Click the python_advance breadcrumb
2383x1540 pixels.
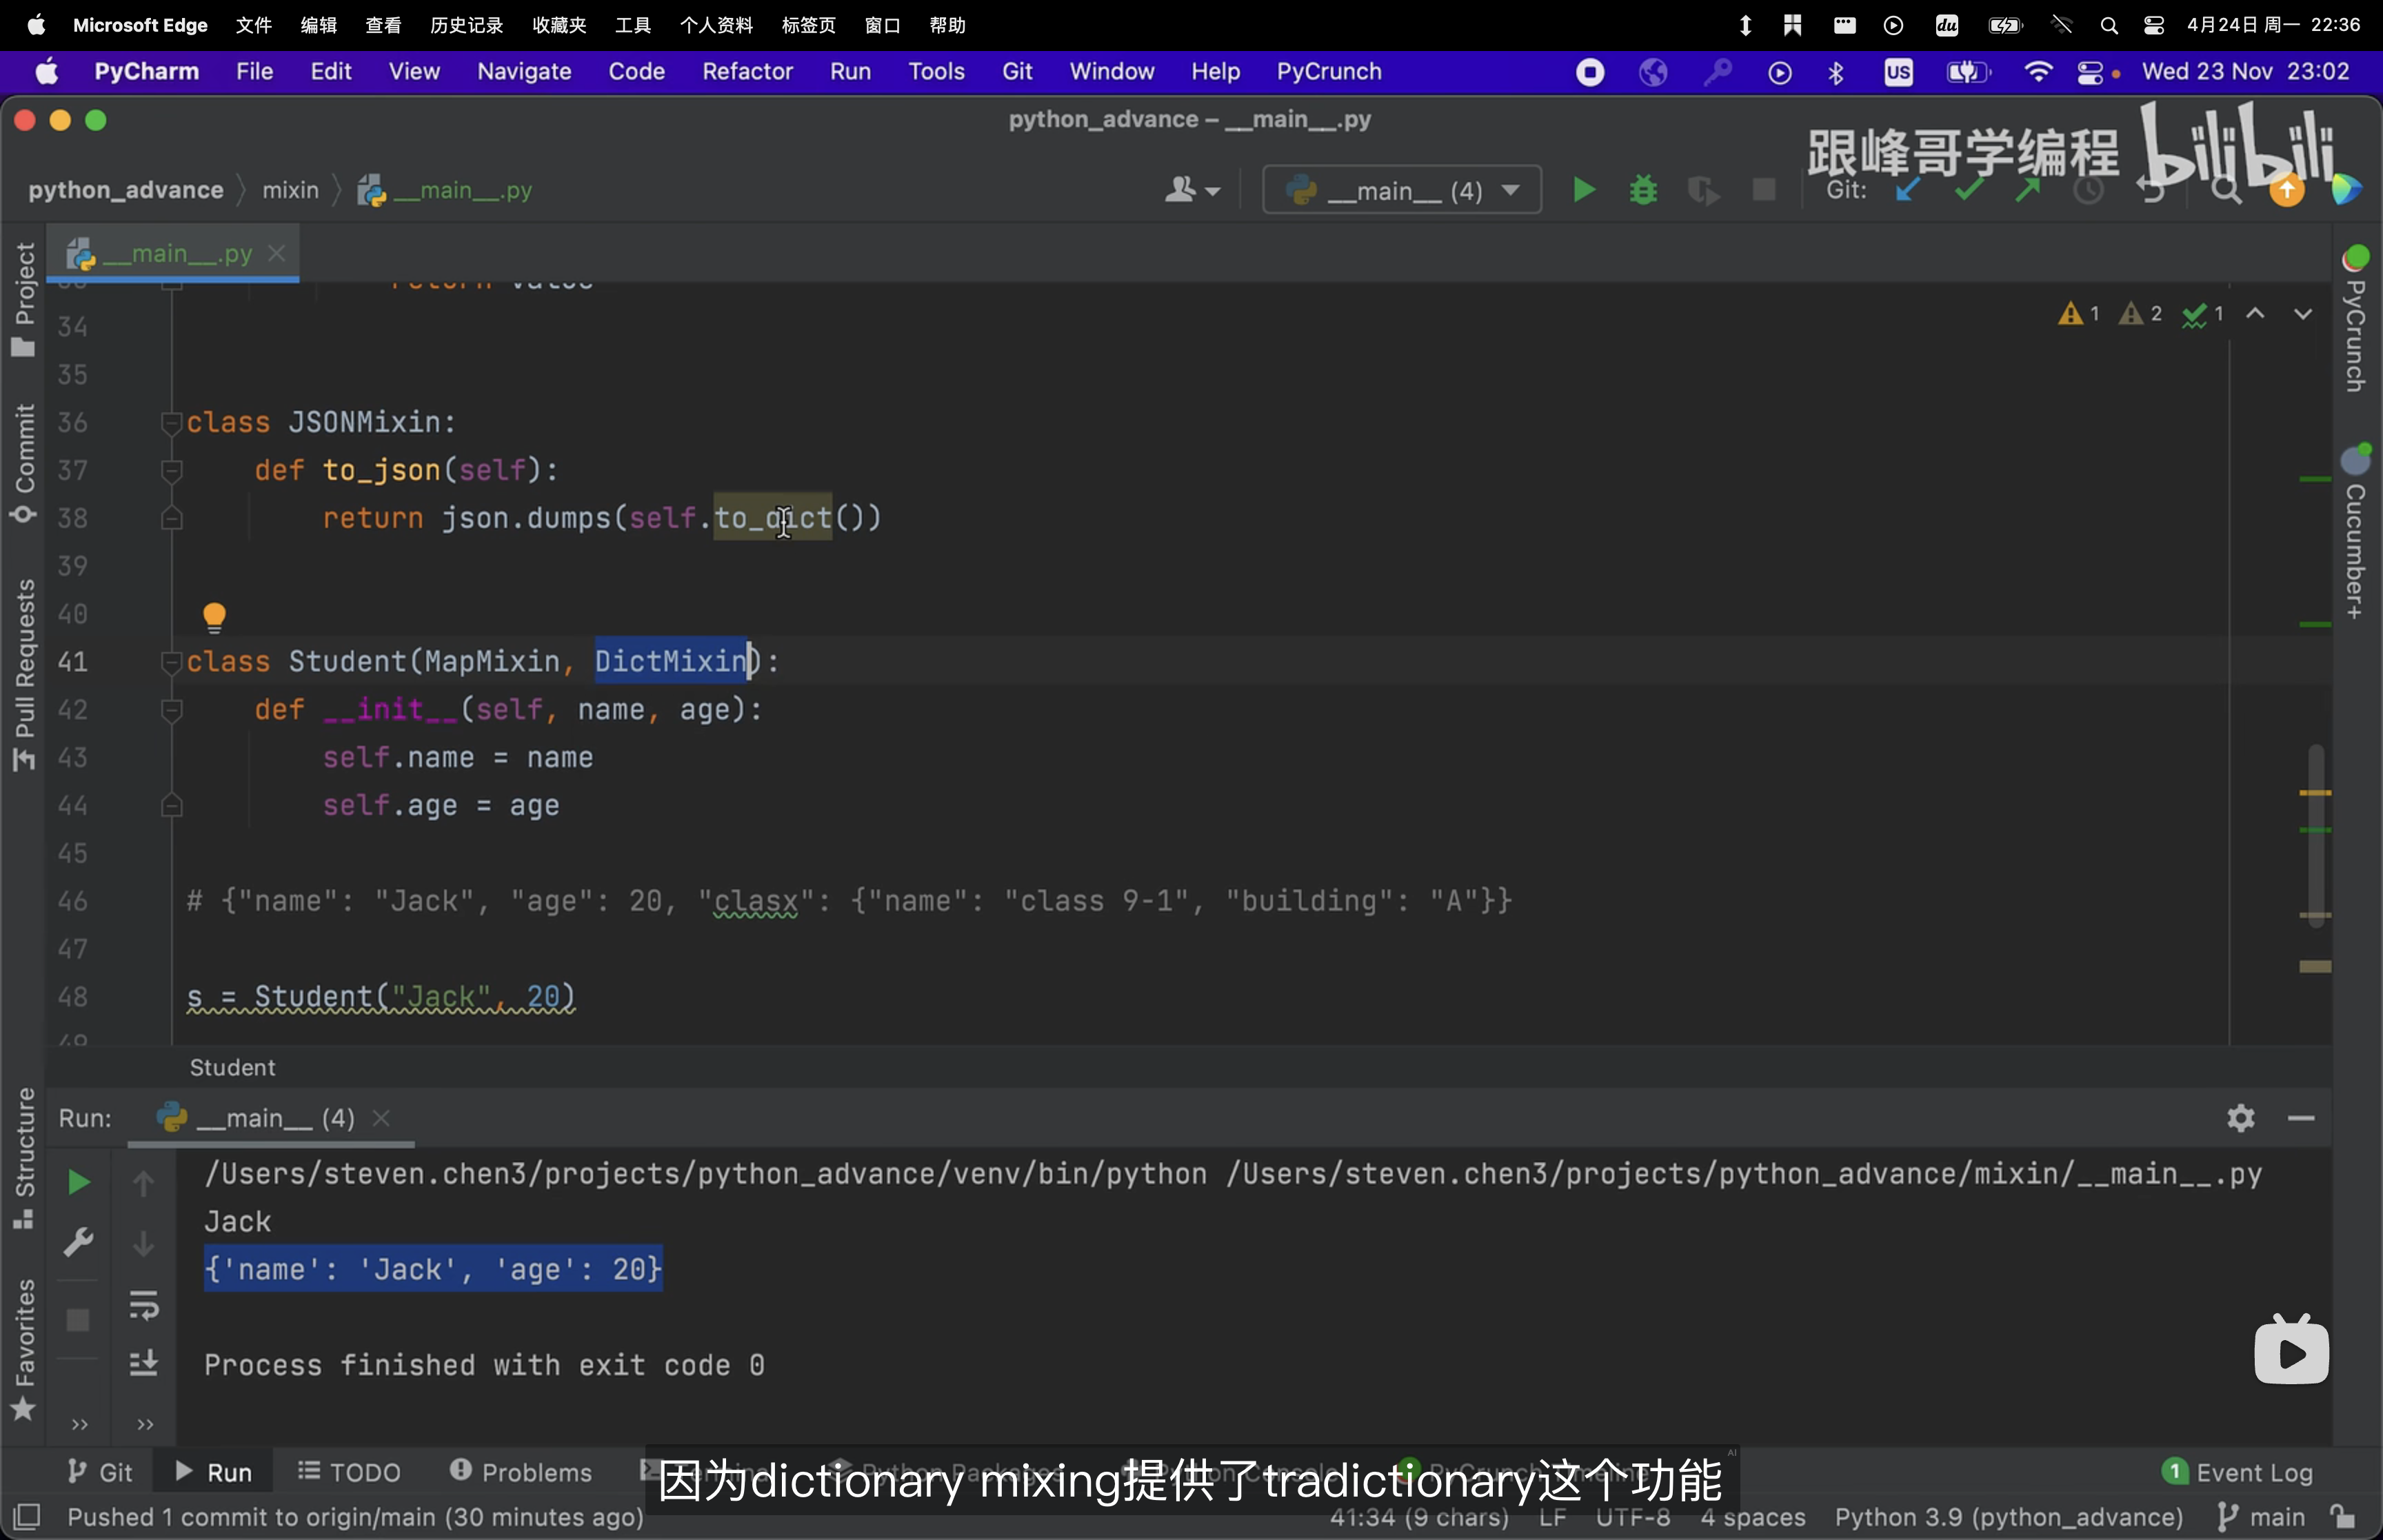pos(126,190)
